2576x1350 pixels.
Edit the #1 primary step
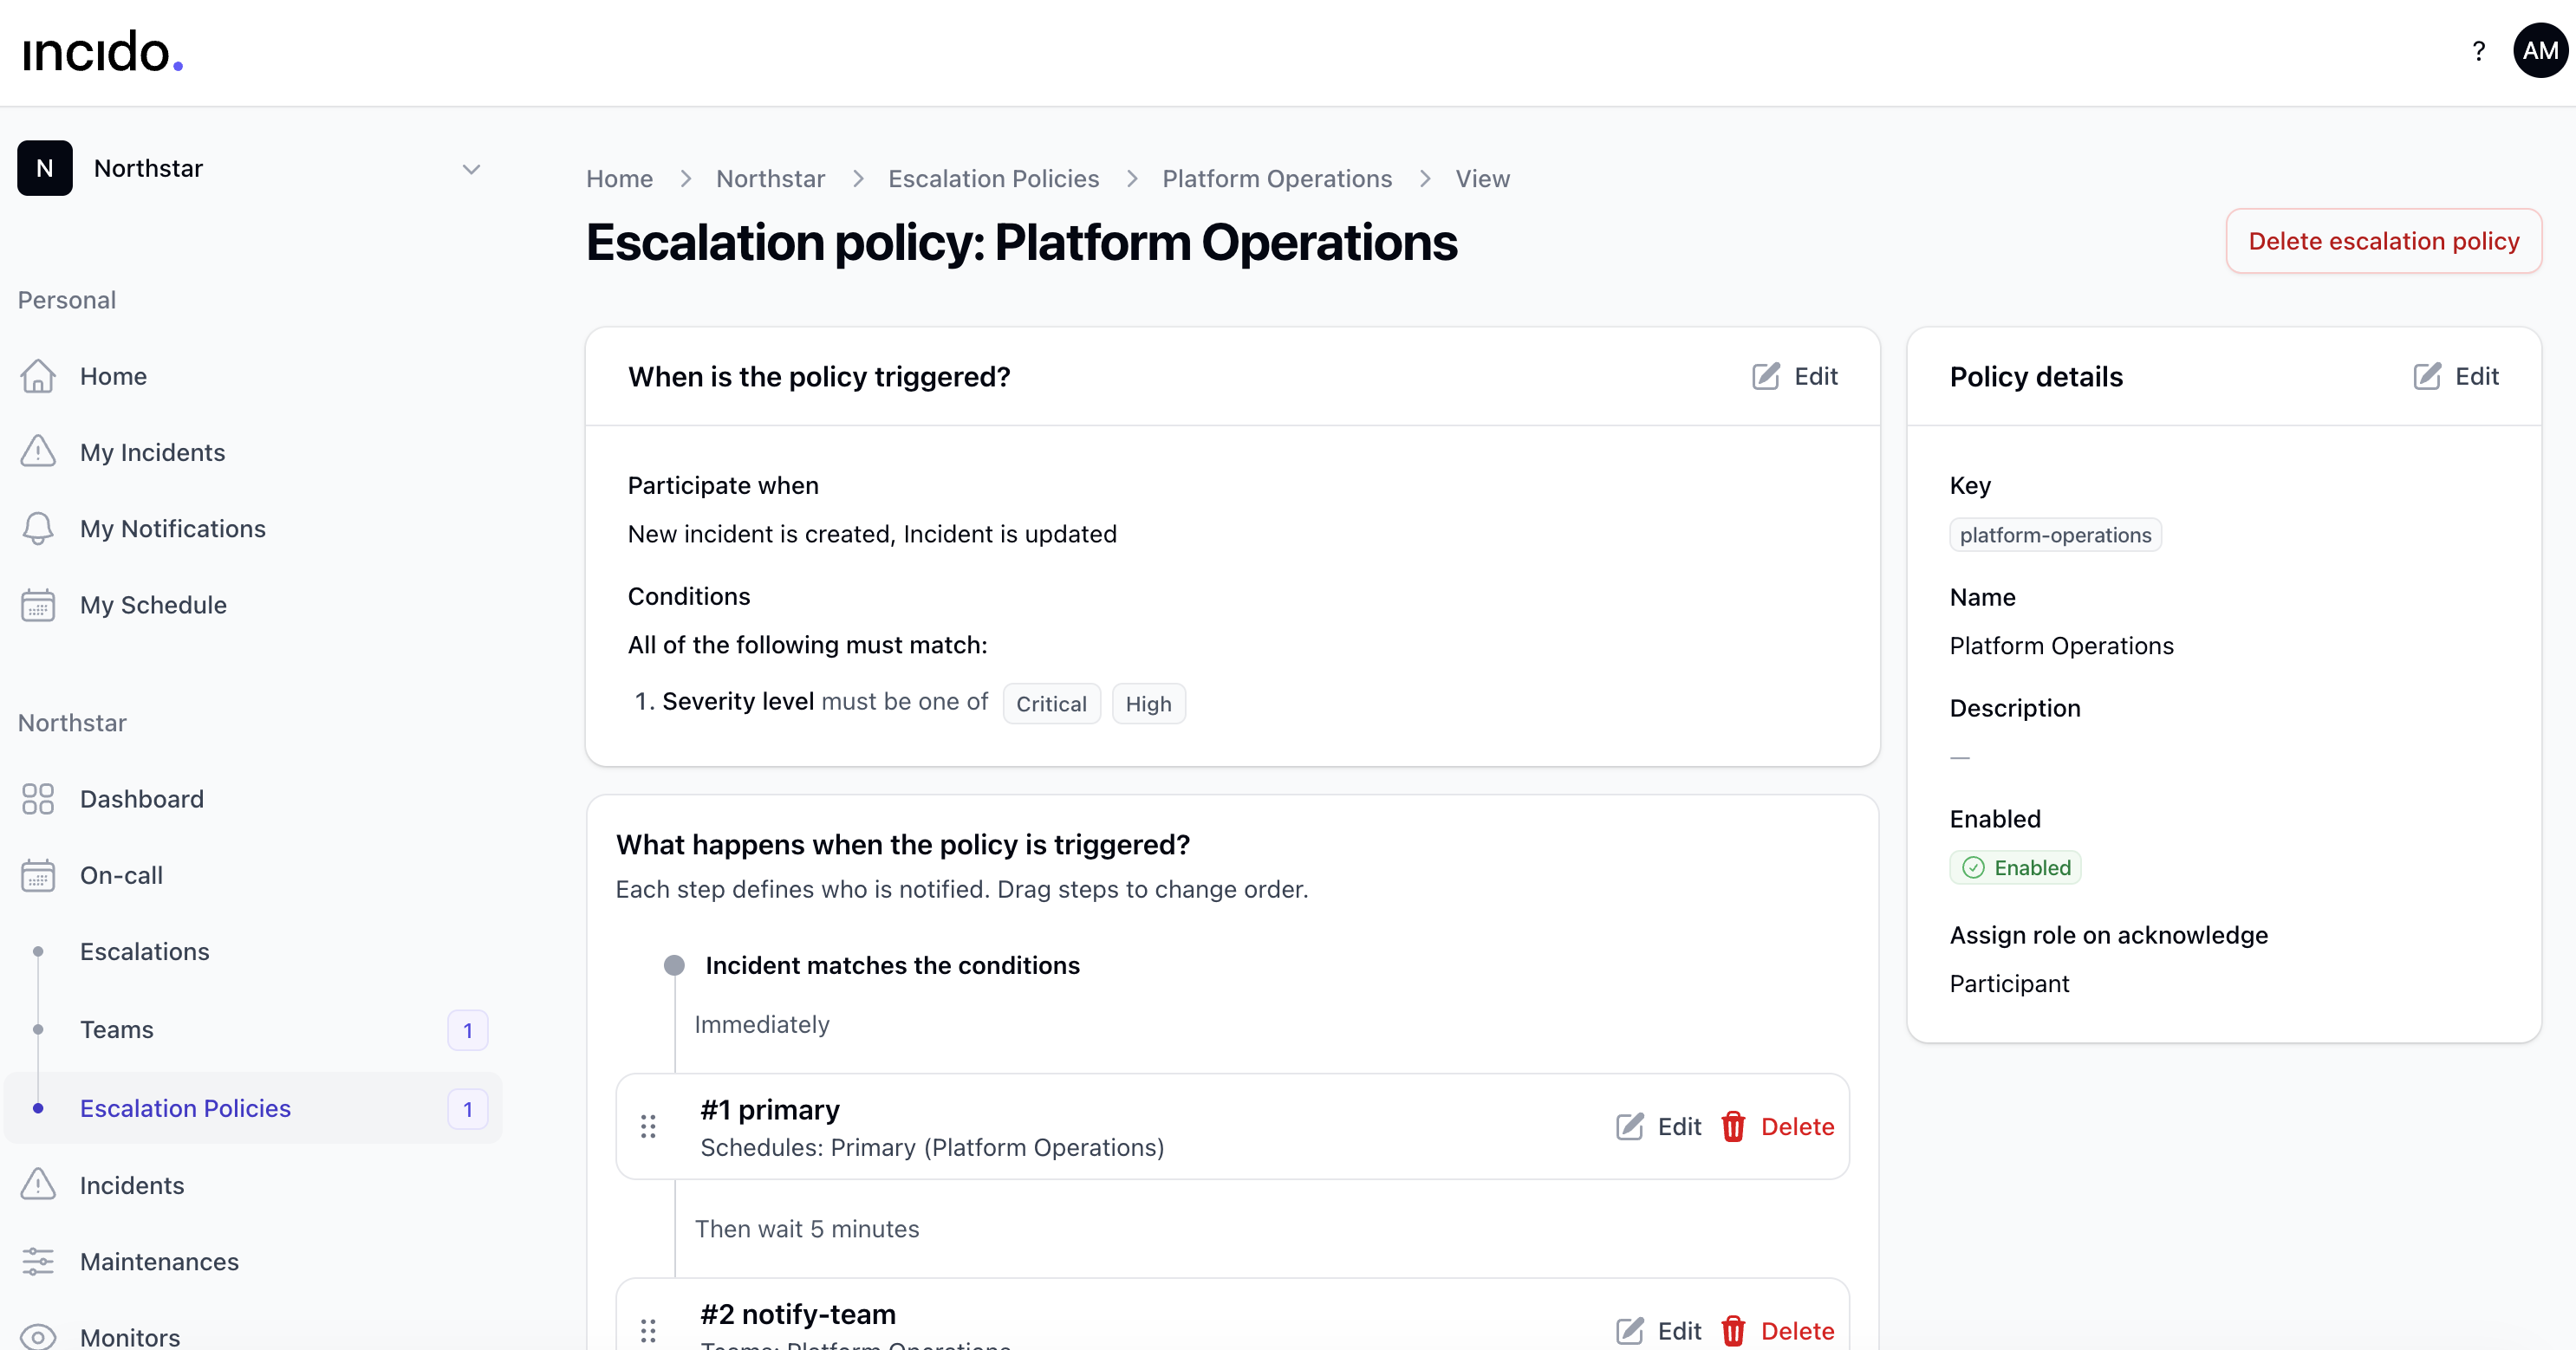point(1658,1127)
